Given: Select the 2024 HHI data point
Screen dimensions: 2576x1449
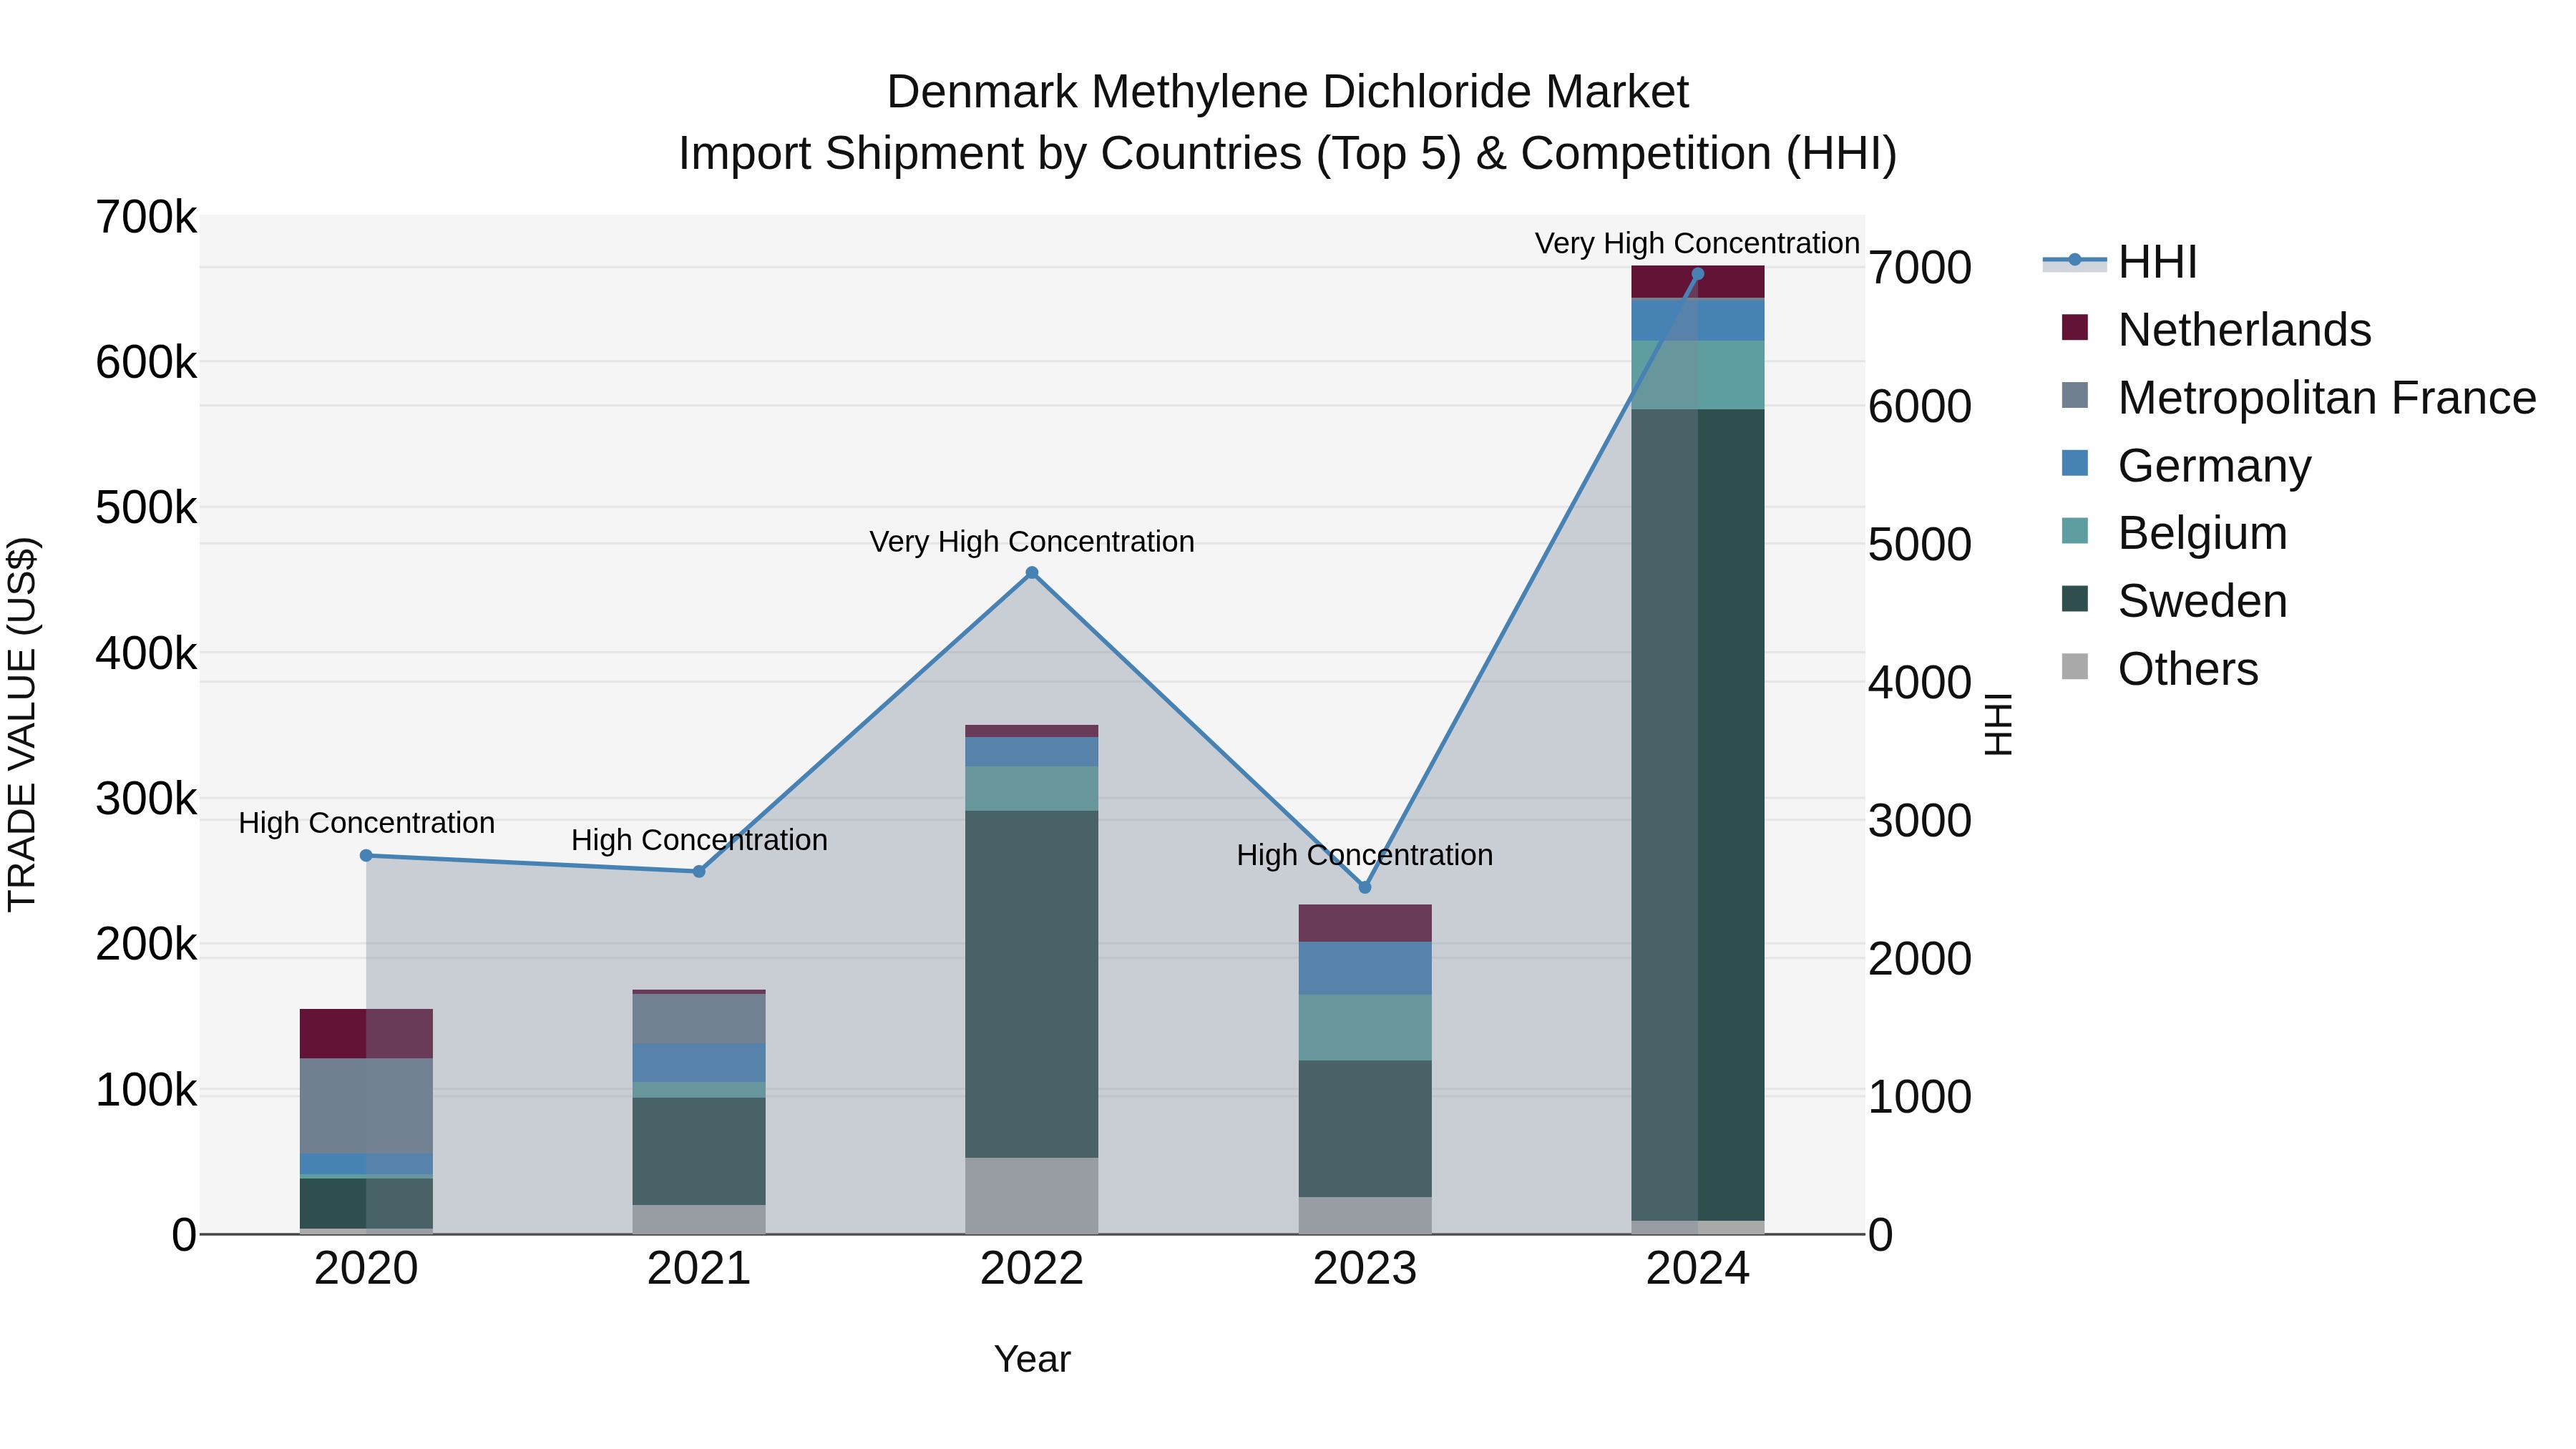Looking at the screenshot, I should [x=1697, y=274].
